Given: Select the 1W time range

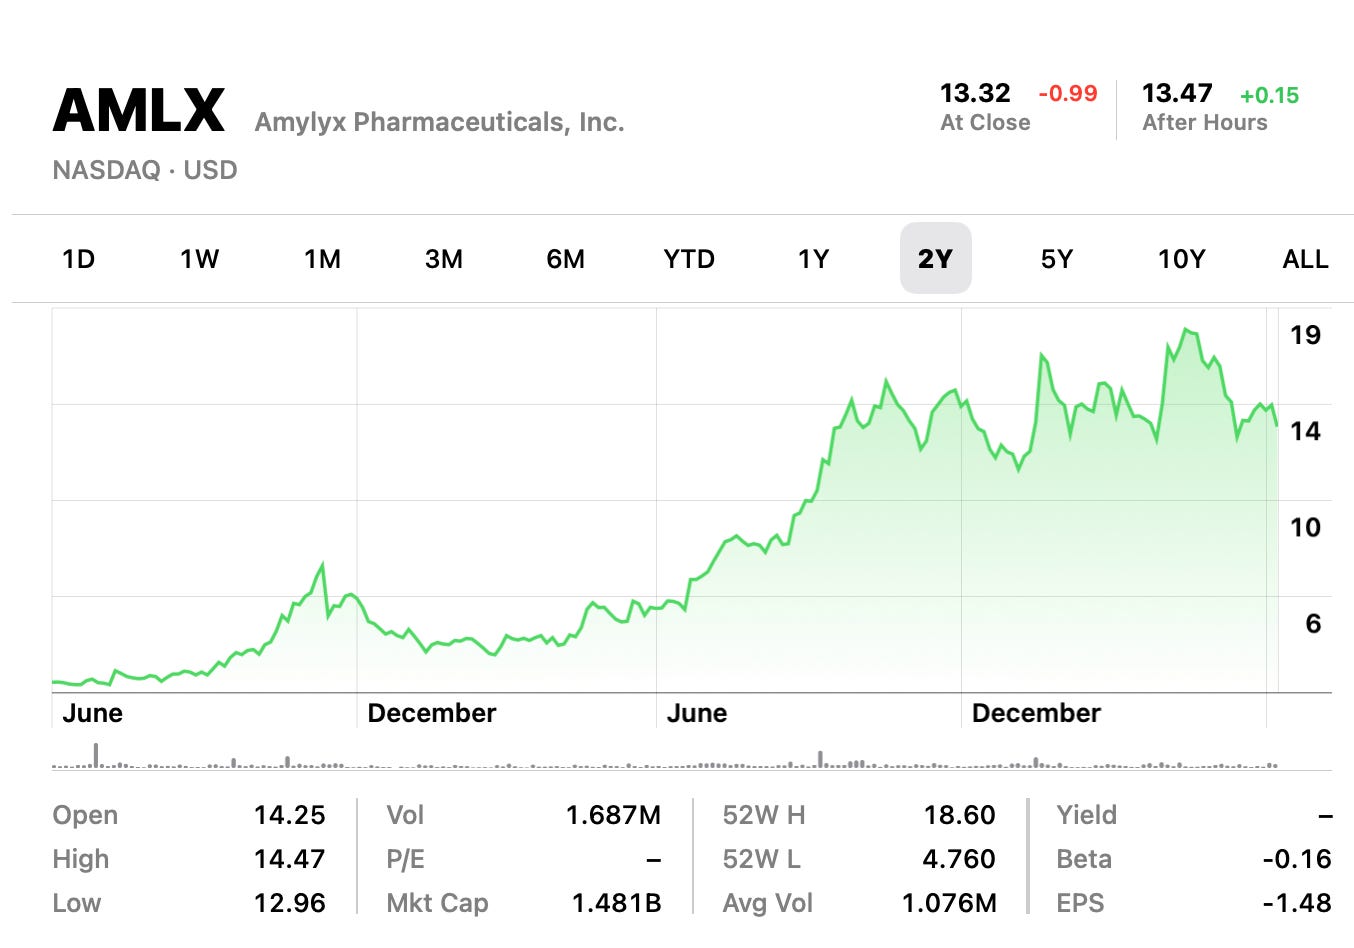Looking at the screenshot, I should [199, 259].
